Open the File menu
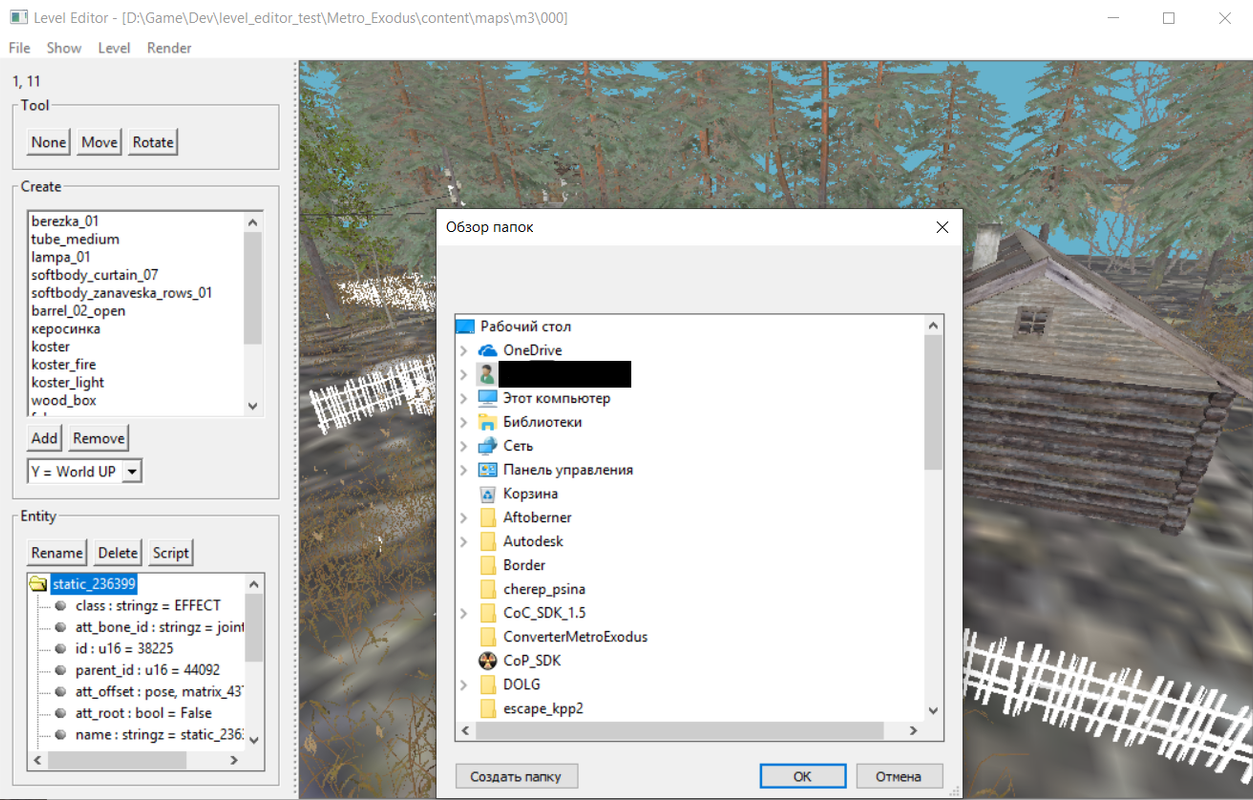Viewport: 1253px width, 800px height. [19, 48]
